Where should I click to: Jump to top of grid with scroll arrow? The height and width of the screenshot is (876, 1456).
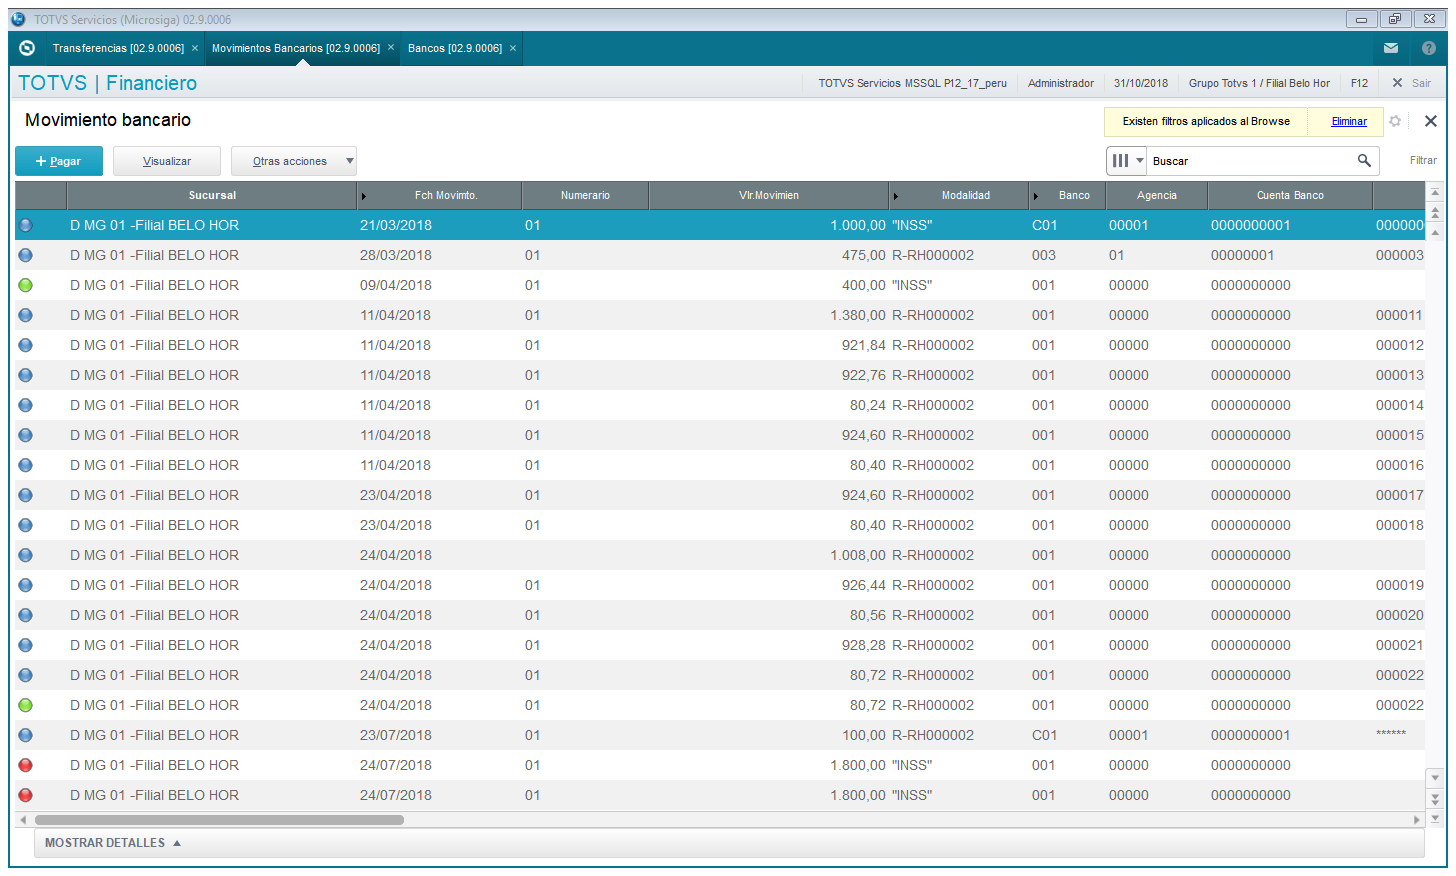click(1435, 192)
